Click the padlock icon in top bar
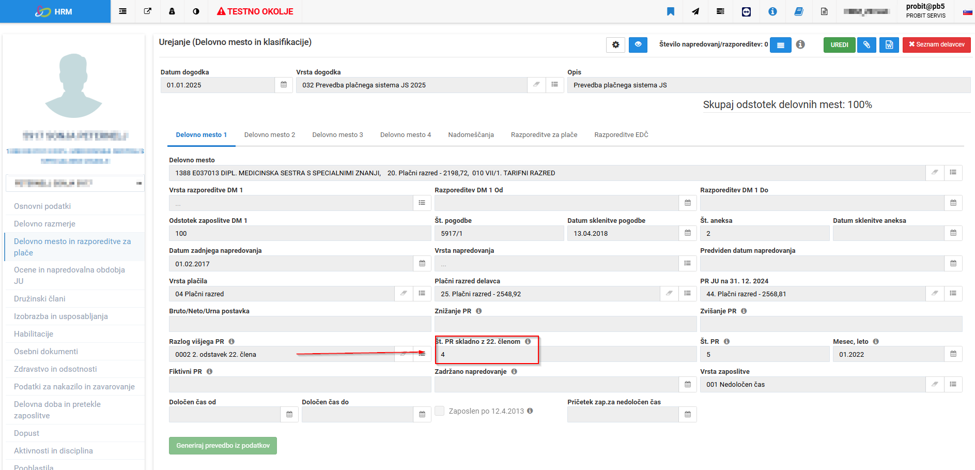 pos(172,11)
